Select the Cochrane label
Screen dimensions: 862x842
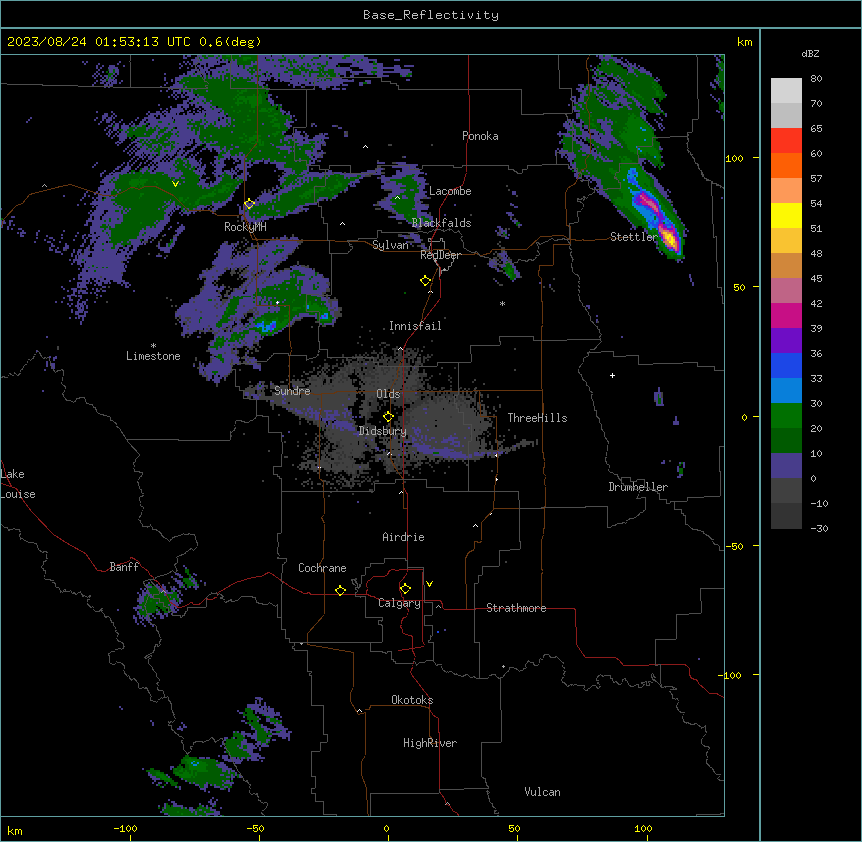(322, 568)
